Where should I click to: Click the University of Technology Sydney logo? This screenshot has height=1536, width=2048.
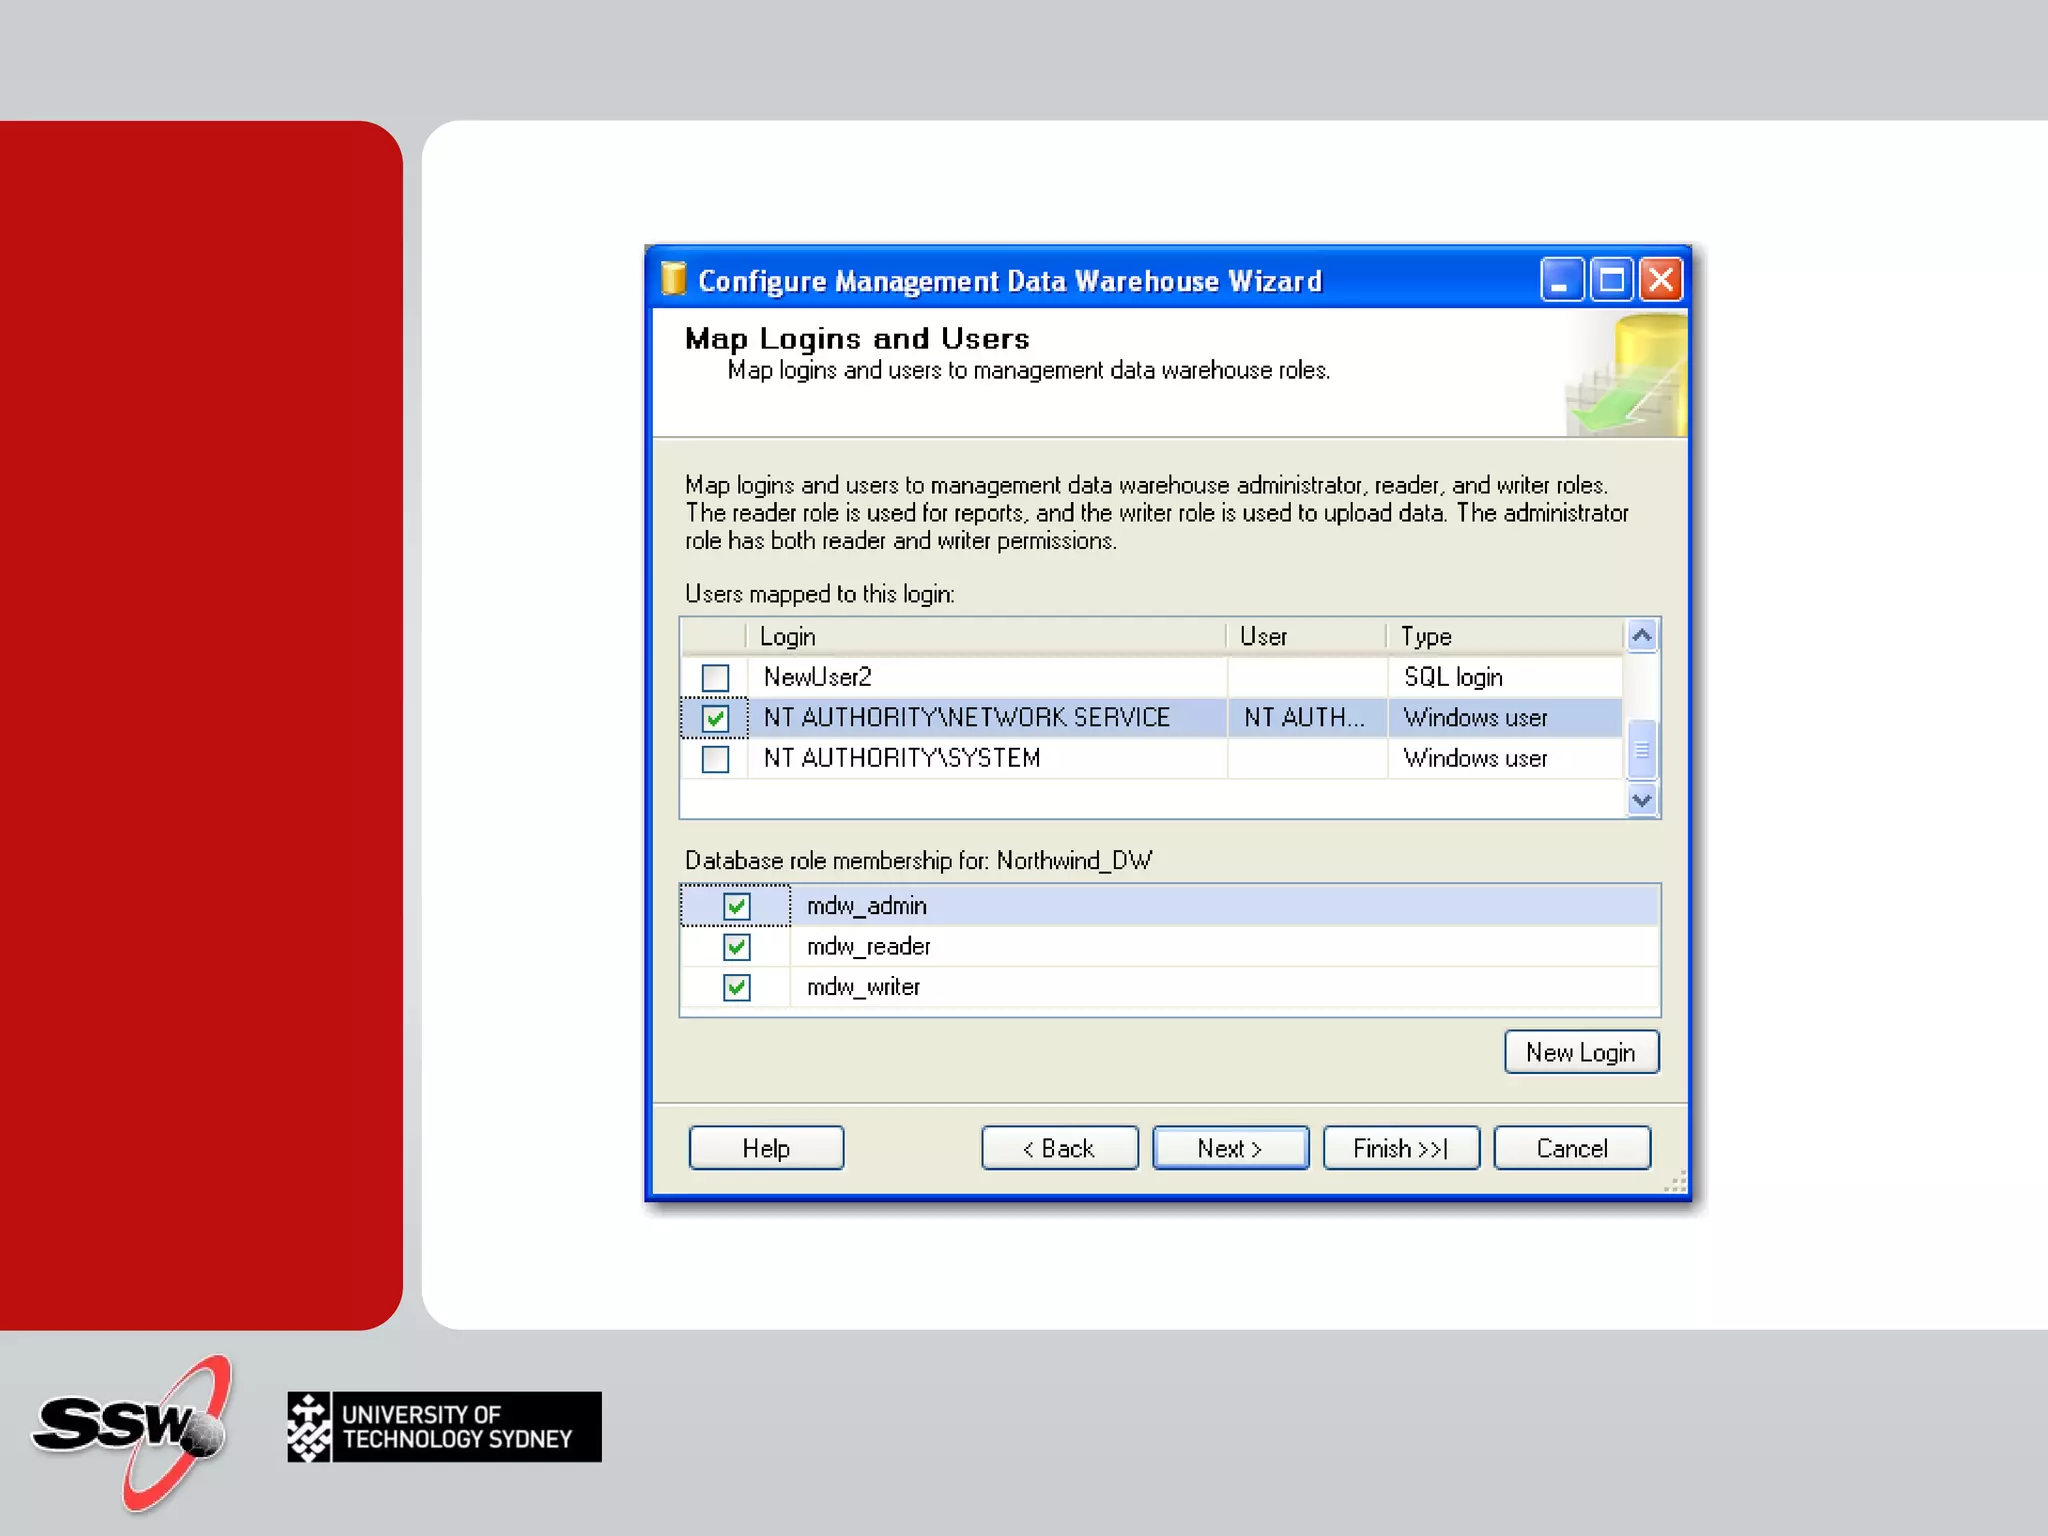point(444,1427)
